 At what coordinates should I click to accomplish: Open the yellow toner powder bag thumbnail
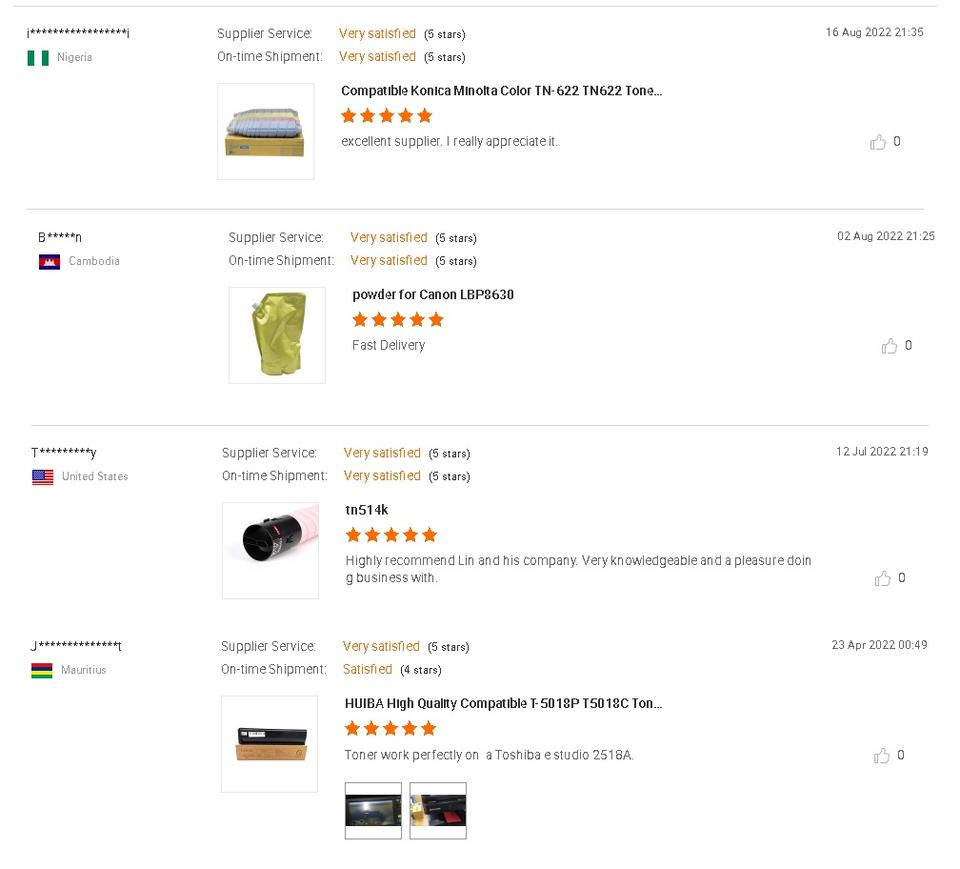point(277,335)
